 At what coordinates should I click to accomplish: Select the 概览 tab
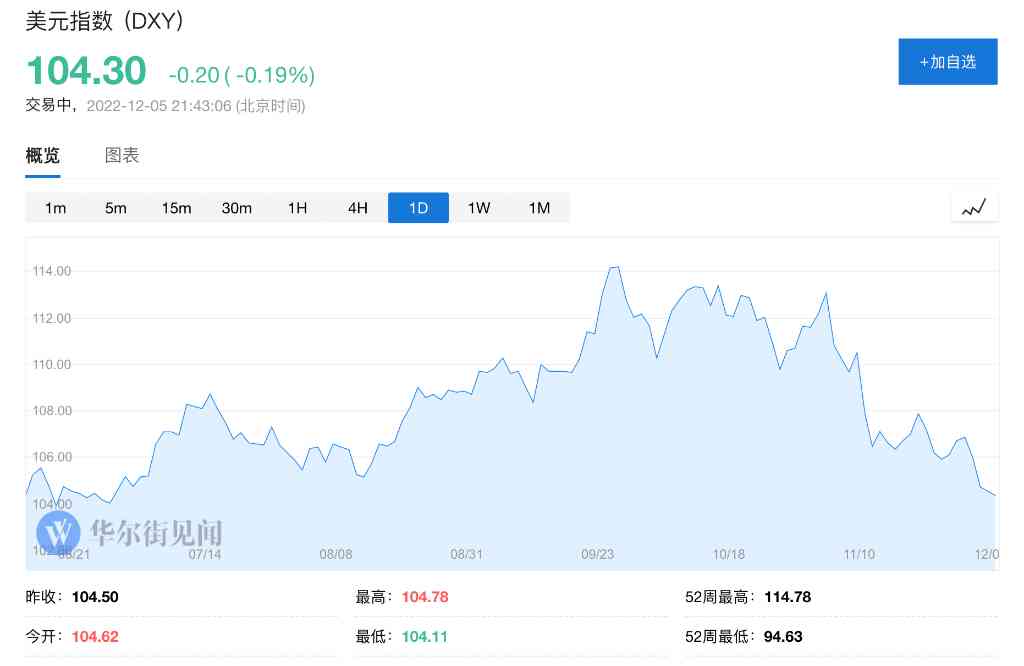(x=42, y=155)
